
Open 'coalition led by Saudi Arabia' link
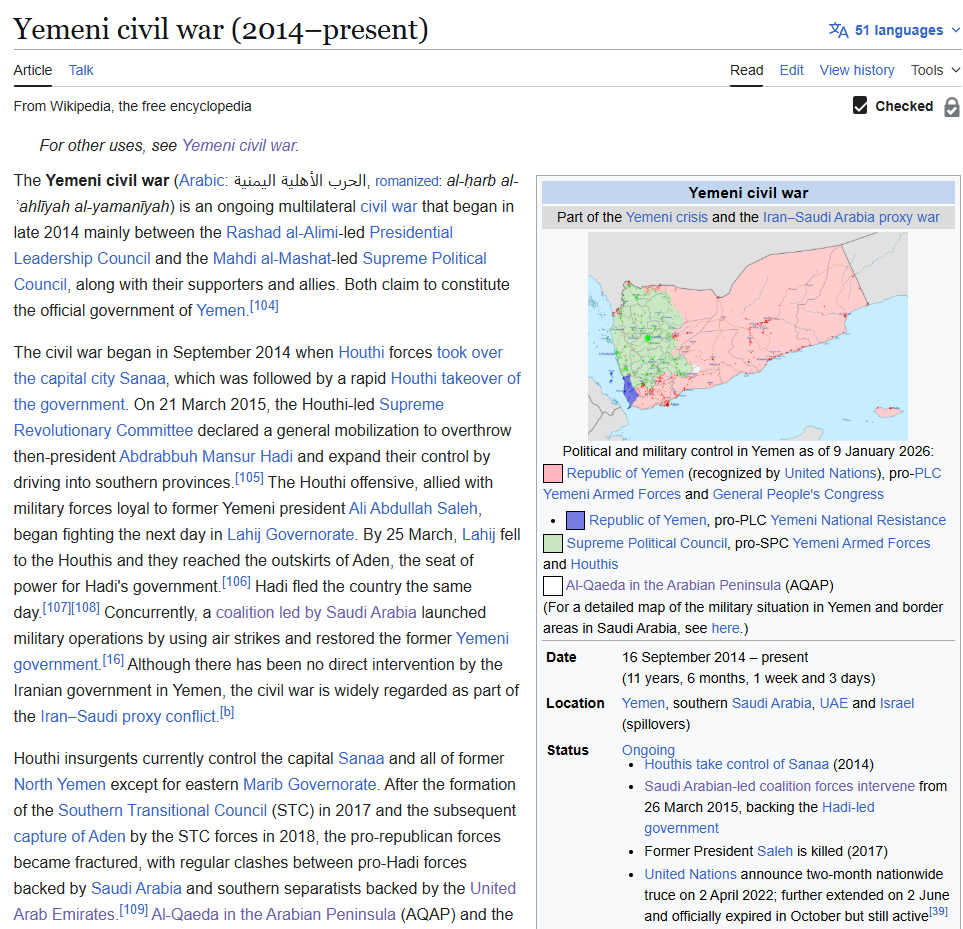pos(316,612)
